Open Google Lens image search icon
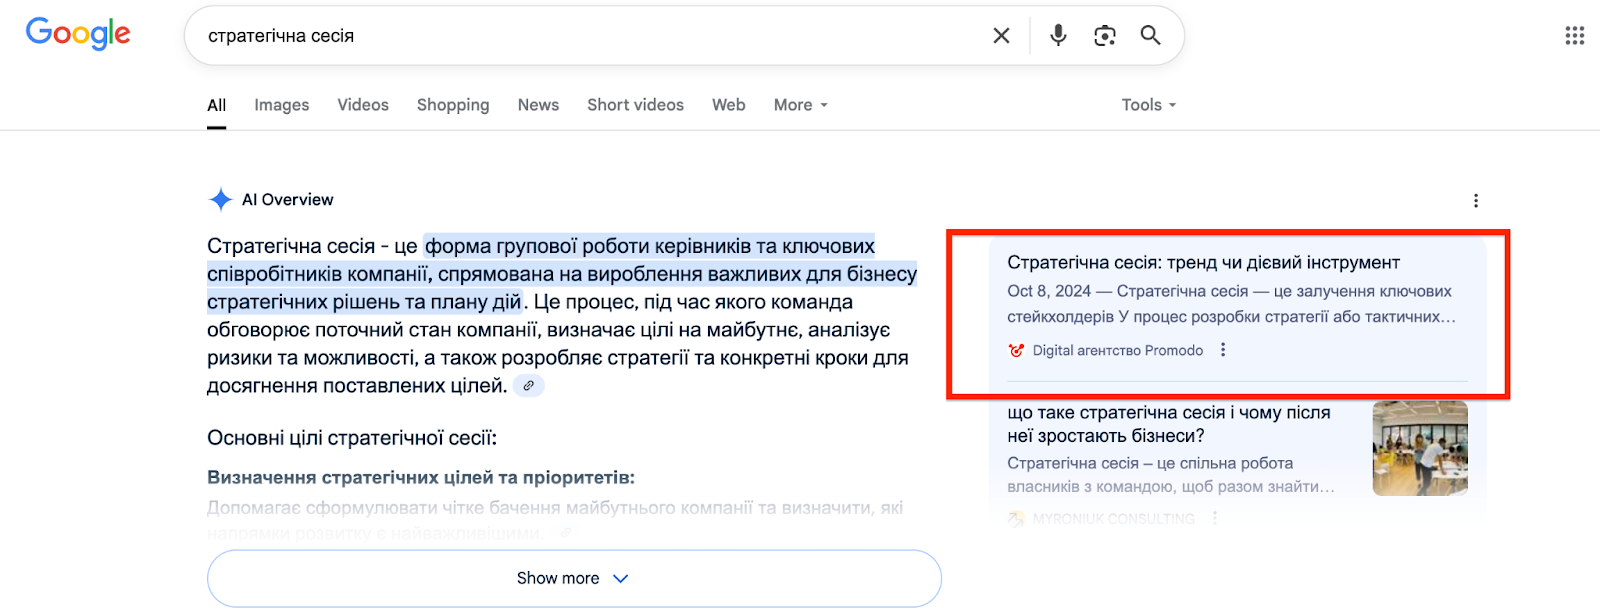The width and height of the screenshot is (1600, 610). (1105, 36)
